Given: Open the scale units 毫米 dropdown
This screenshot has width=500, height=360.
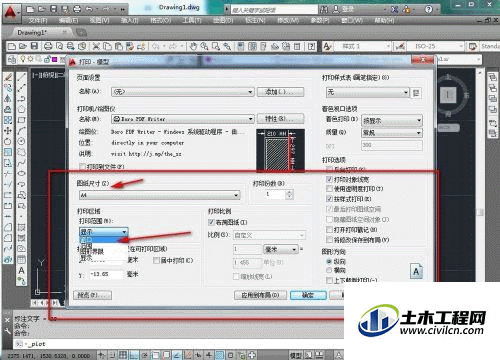Looking at the screenshot, I should pyautogui.click(x=281, y=249).
